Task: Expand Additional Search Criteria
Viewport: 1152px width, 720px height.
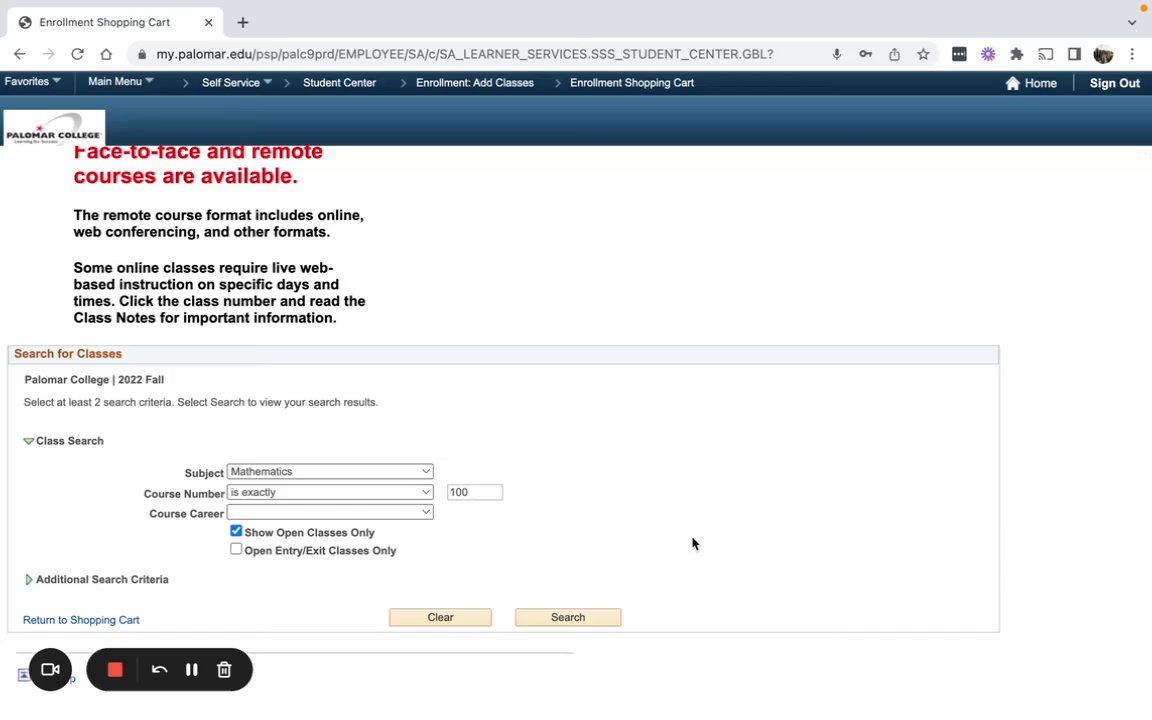Action: (x=29, y=580)
